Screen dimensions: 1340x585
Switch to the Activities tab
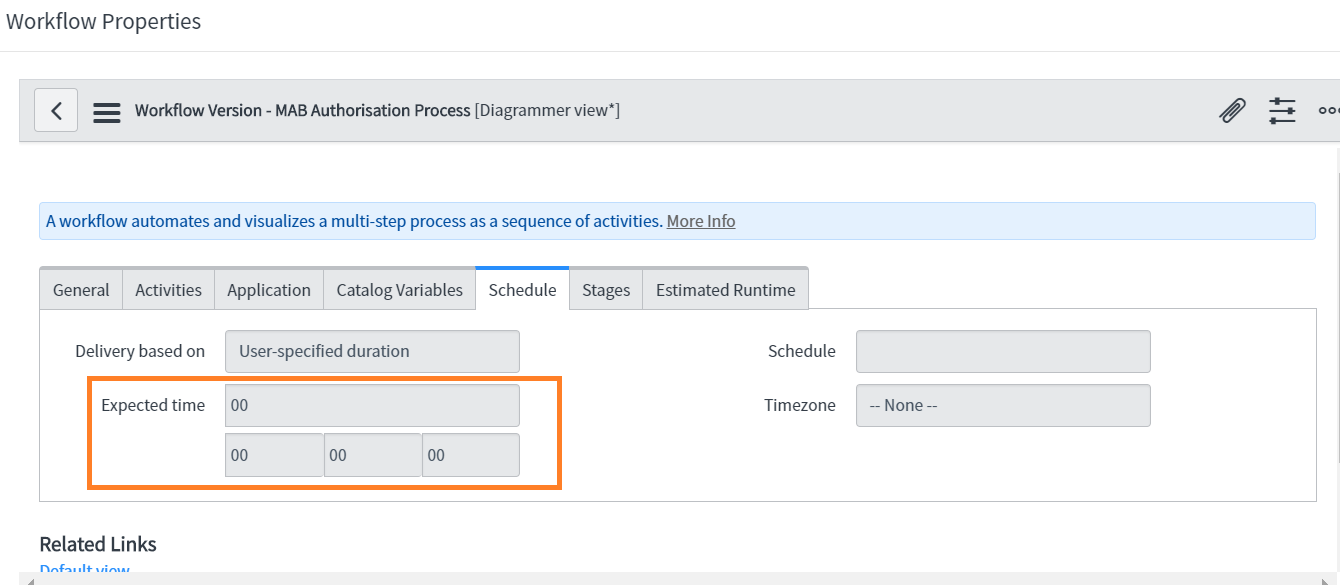[168, 289]
